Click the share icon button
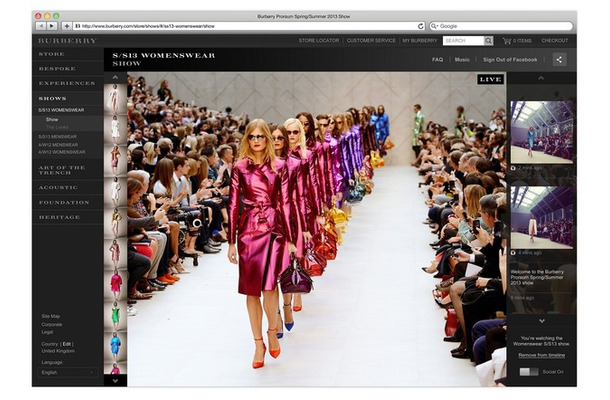610x400 pixels. [559, 60]
